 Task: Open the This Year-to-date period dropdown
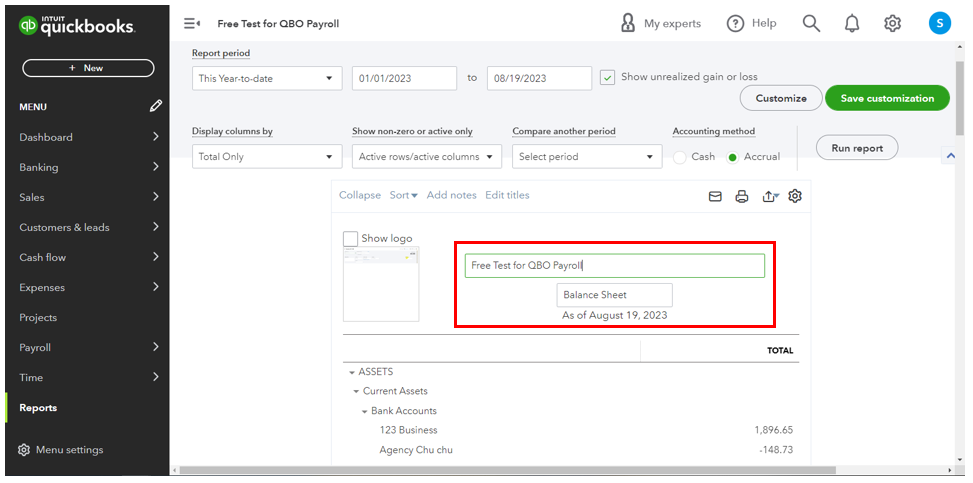coord(267,78)
